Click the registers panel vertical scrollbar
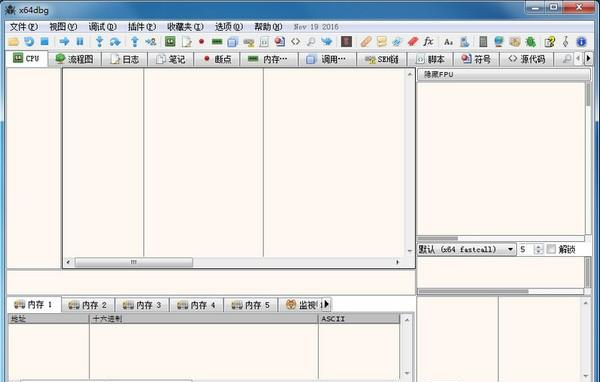 [x=588, y=159]
